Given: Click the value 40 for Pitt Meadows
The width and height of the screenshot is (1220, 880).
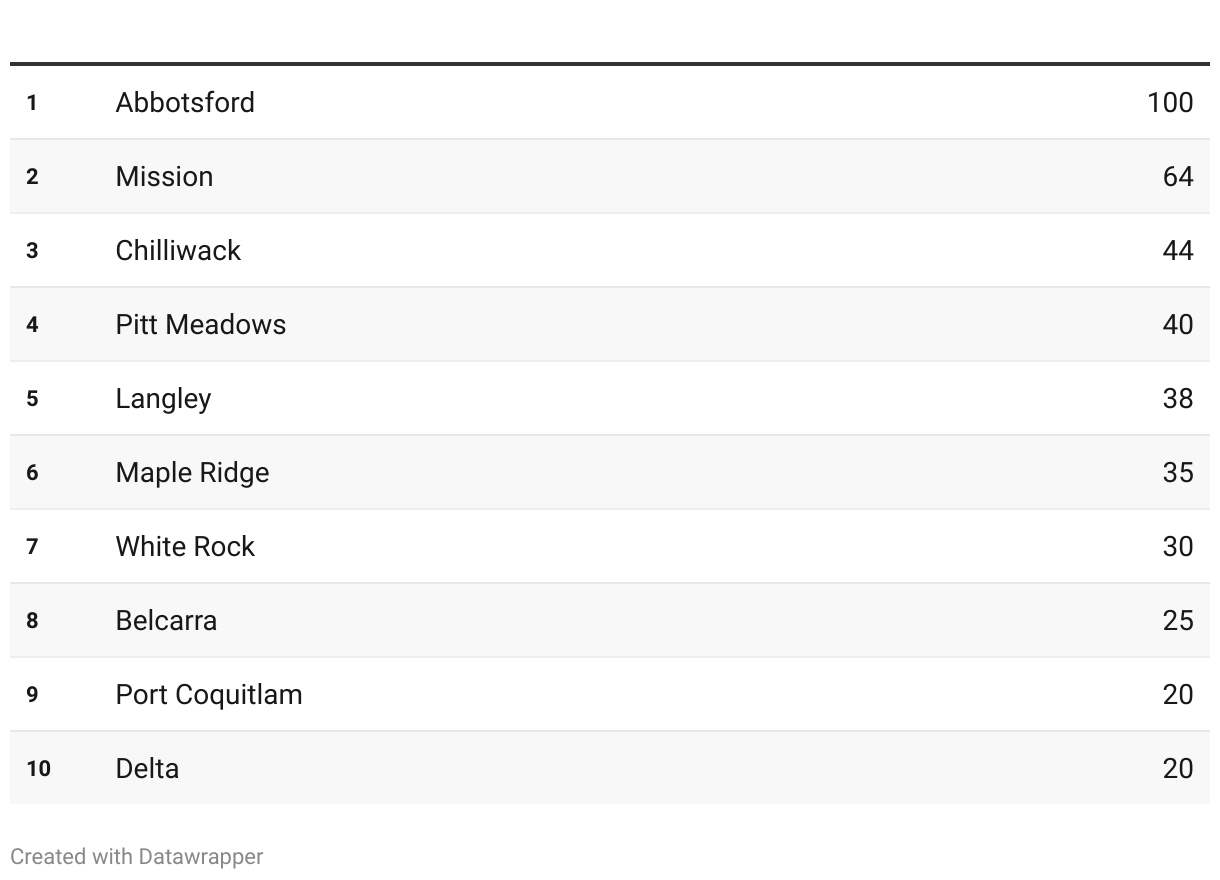Looking at the screenshot, I should 1178,324.
